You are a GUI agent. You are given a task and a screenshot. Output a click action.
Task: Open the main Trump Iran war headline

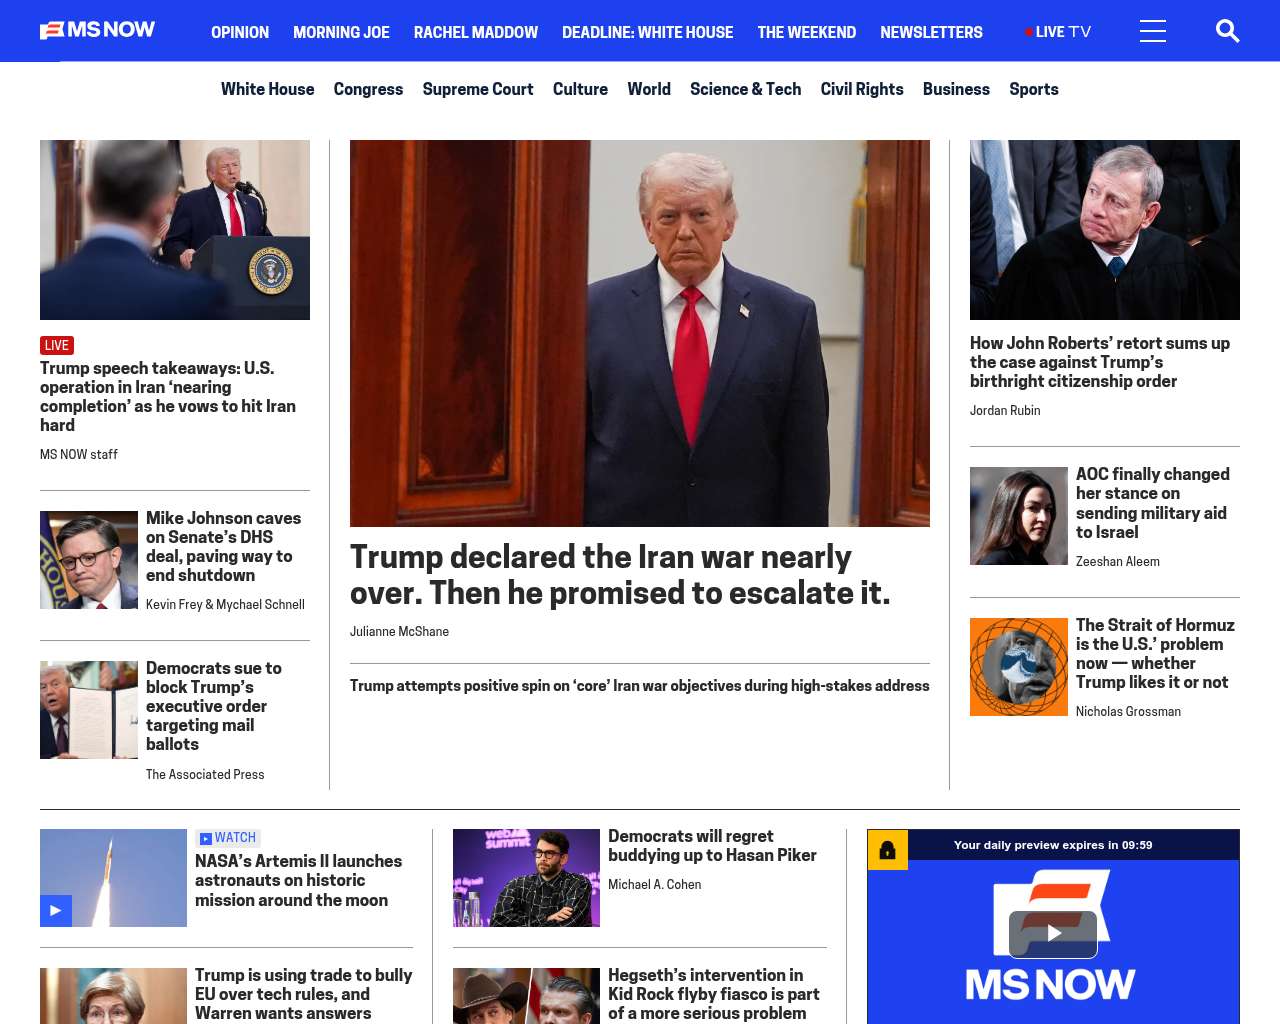pos(620,574)
